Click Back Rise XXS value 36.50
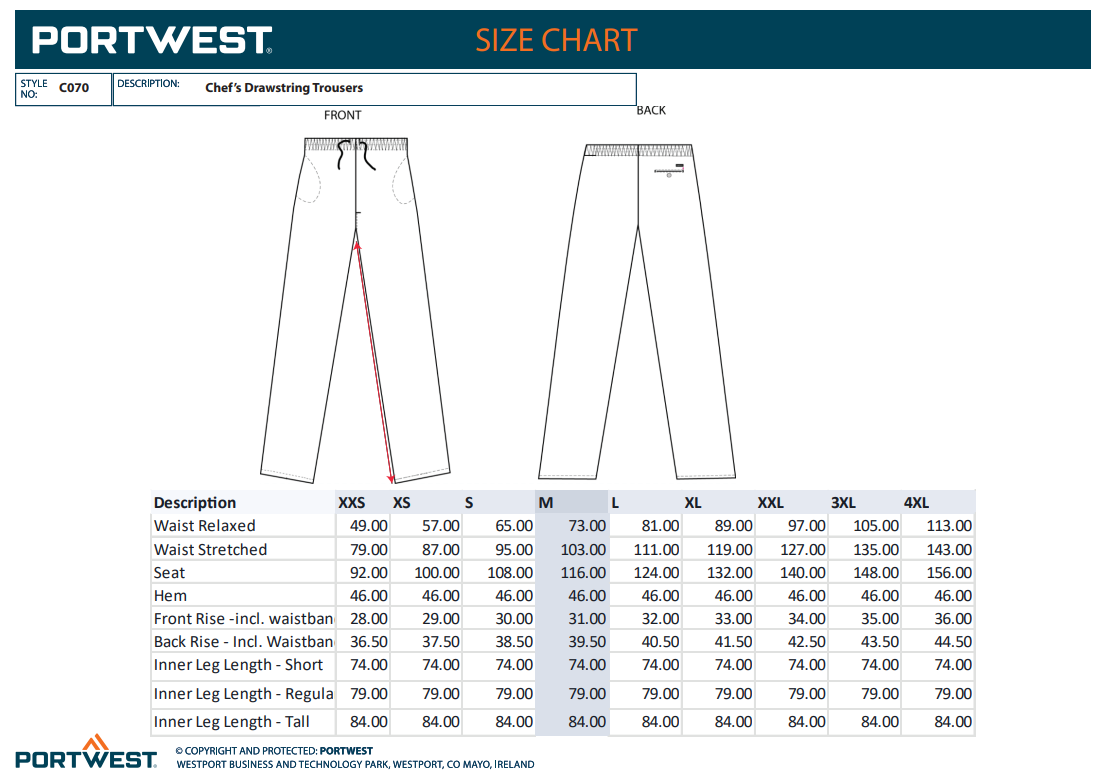1106x780 pixels. click(x=369, y=642)
